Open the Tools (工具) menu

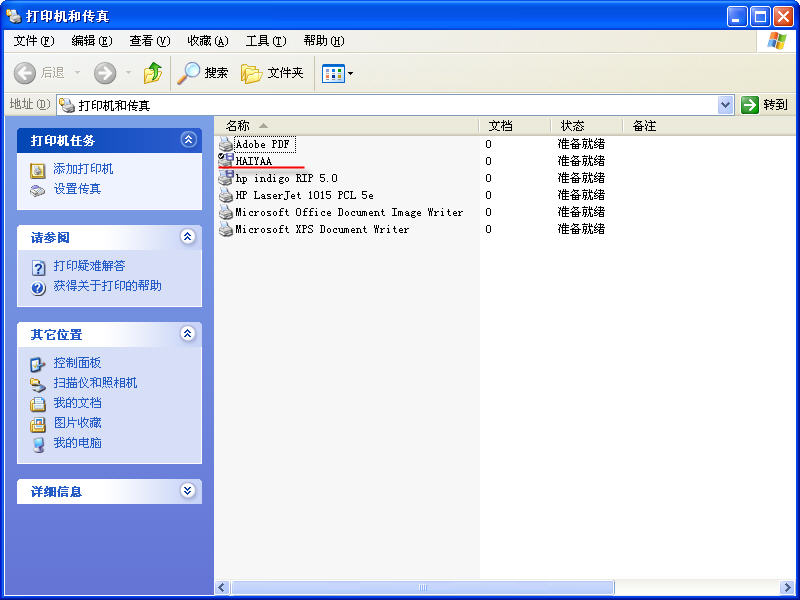tap(266, 41)
